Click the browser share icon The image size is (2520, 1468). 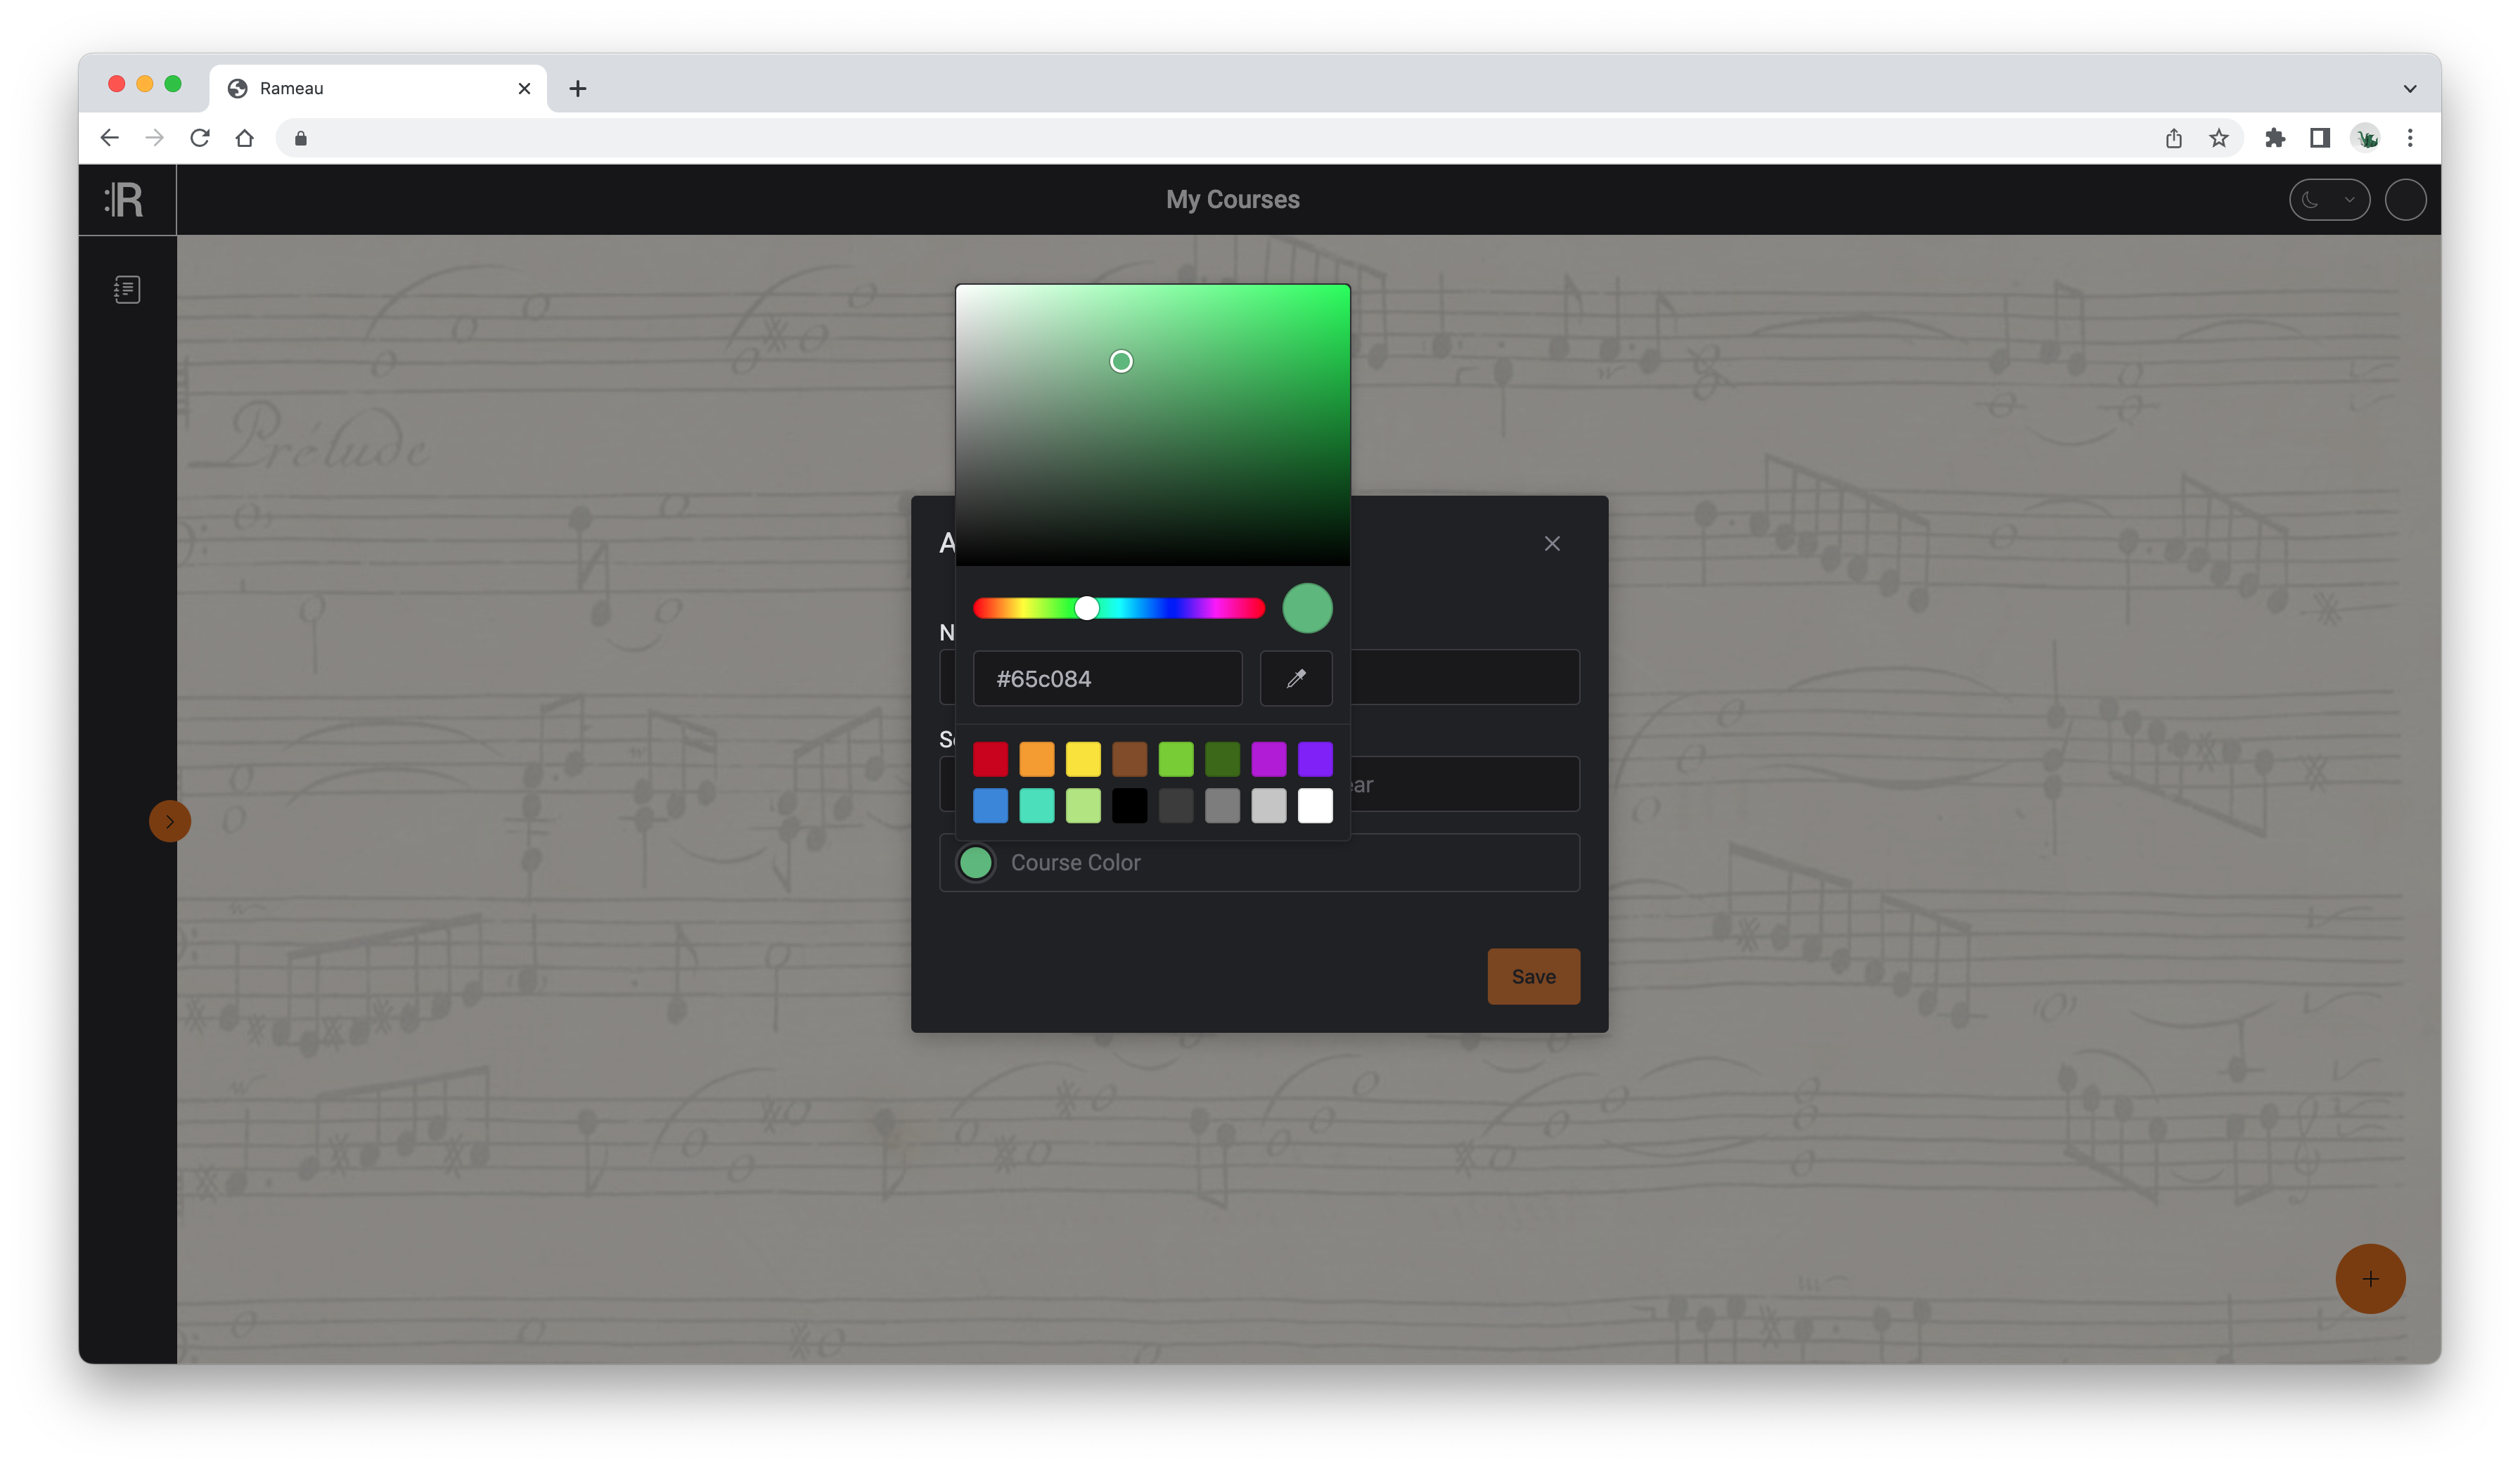click(x=2173, y=138)
